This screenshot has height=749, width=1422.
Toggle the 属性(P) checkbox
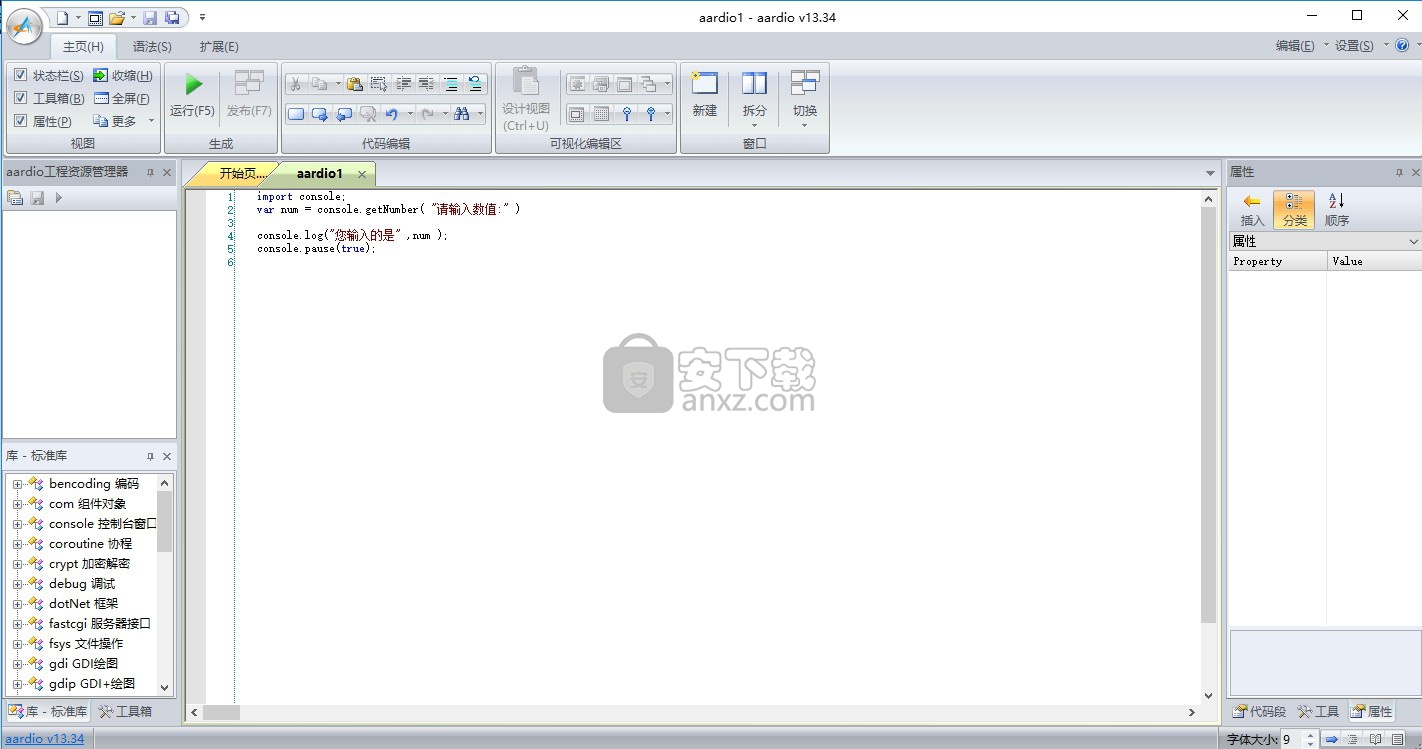20,121
